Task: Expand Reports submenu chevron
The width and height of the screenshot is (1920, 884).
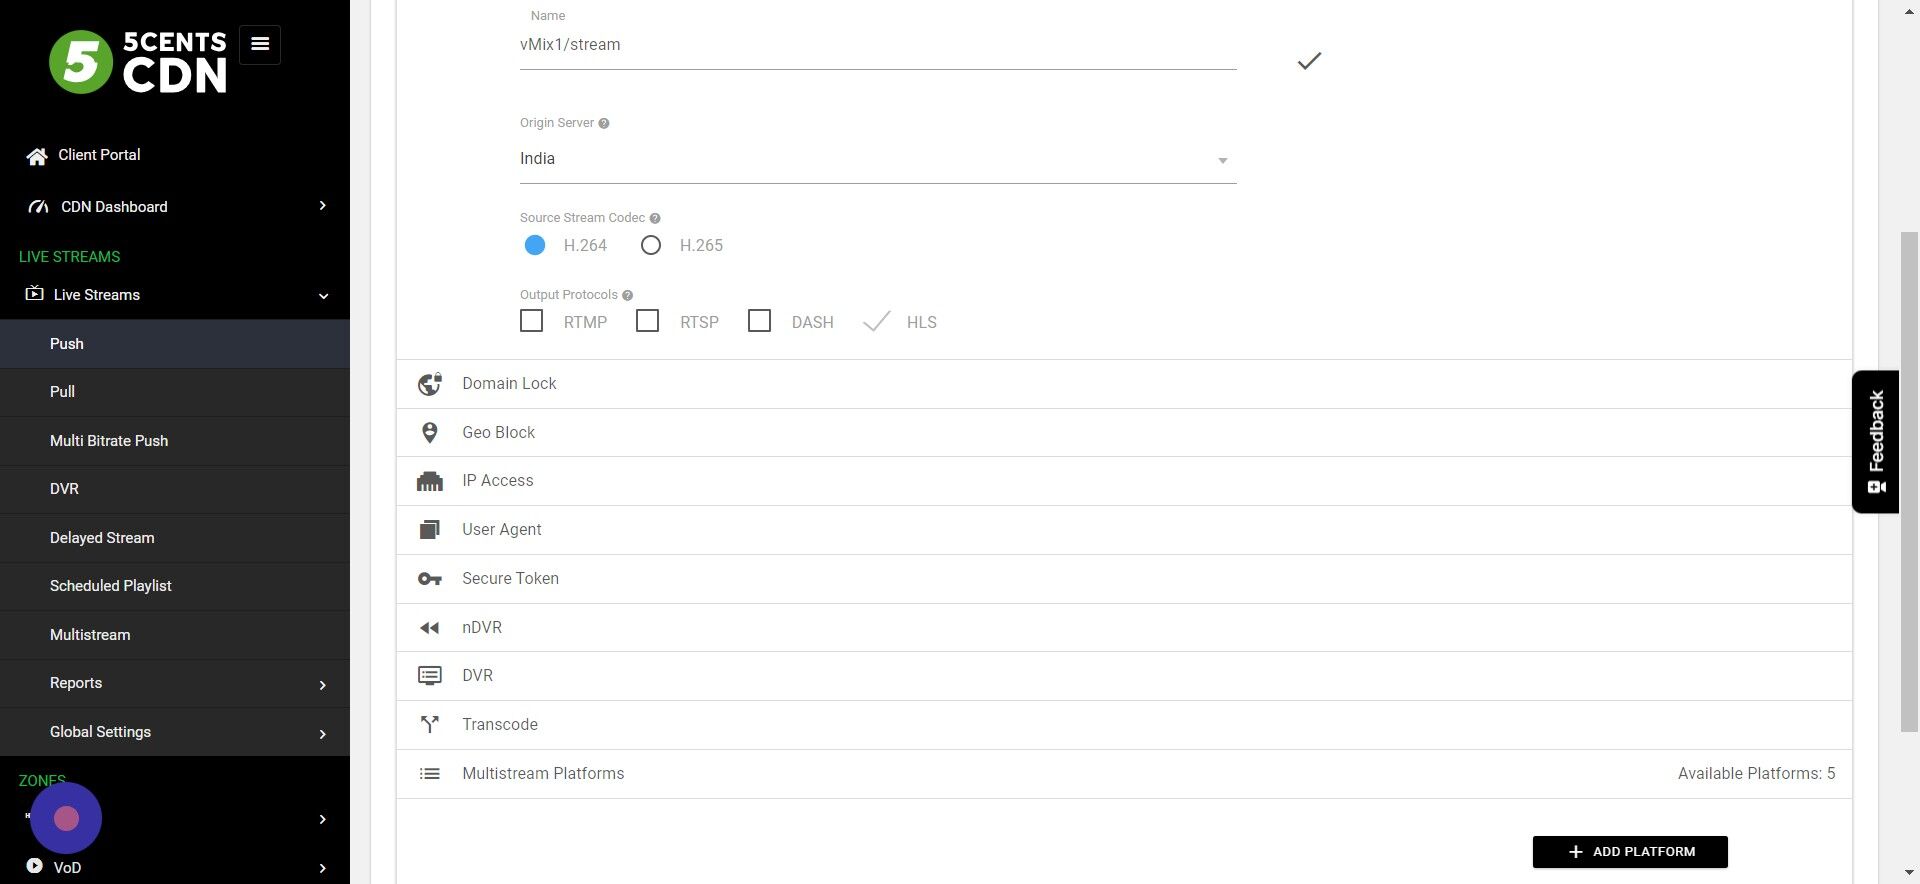Action: coord(322,685)
